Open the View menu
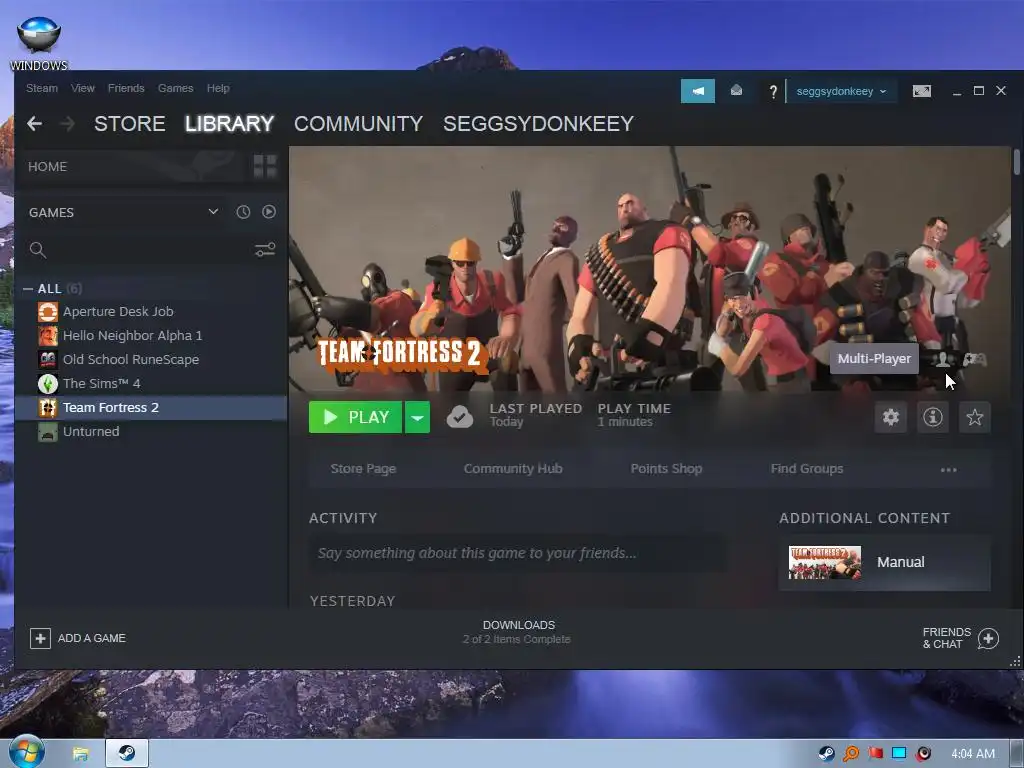 tap(83, 88)
